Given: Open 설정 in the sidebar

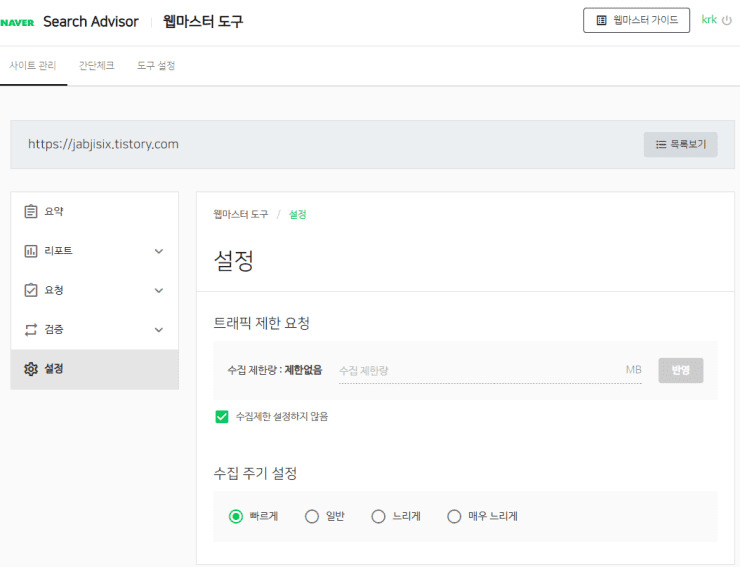Looking at the screenshot, I should click(94, 369).
